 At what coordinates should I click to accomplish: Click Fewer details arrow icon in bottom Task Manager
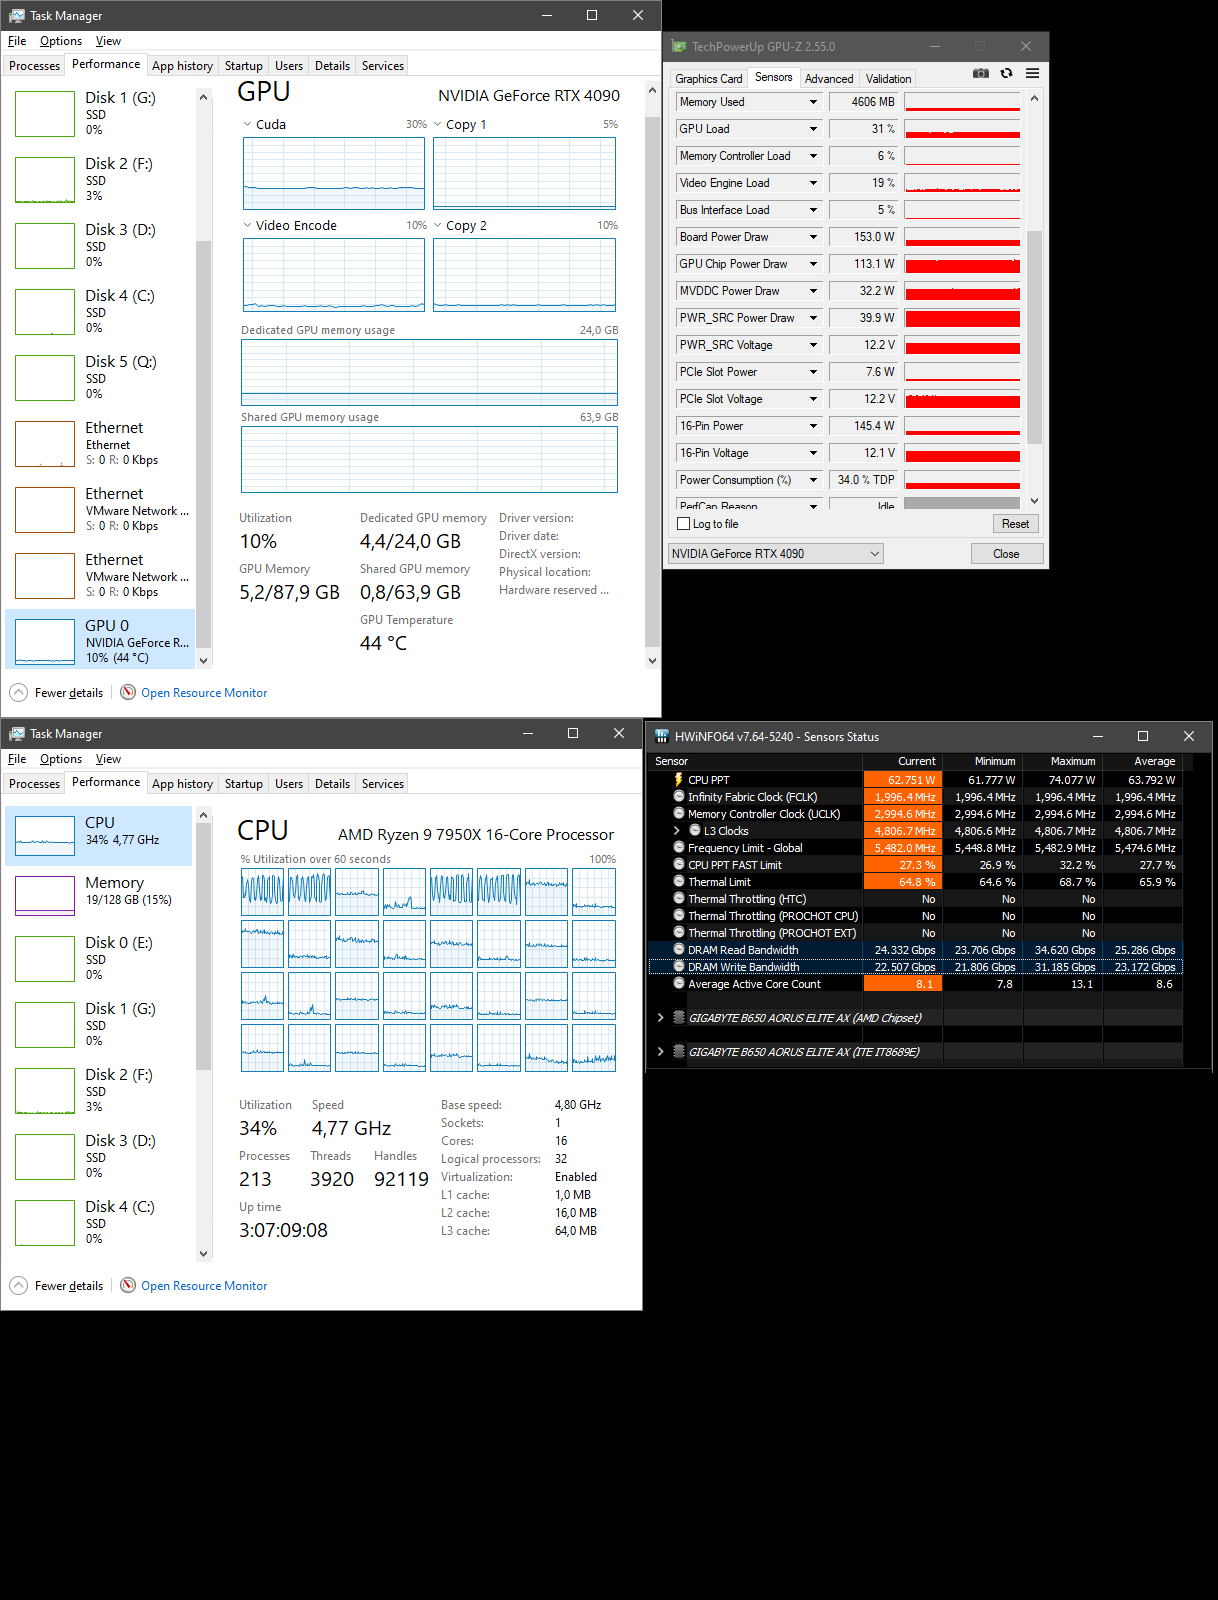pyautogui.click(x=19, y=1285)
